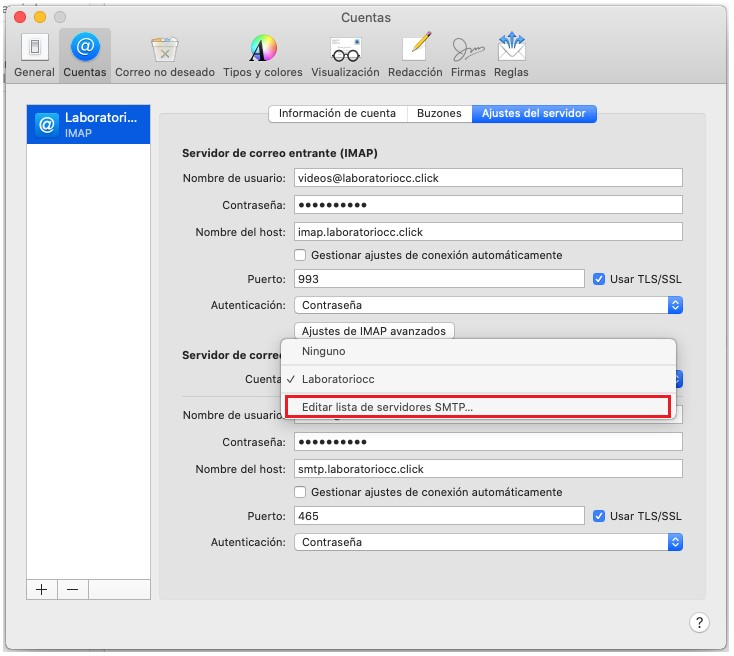
Task: Switch to the Buzones tab
Action: pos(439,113)
